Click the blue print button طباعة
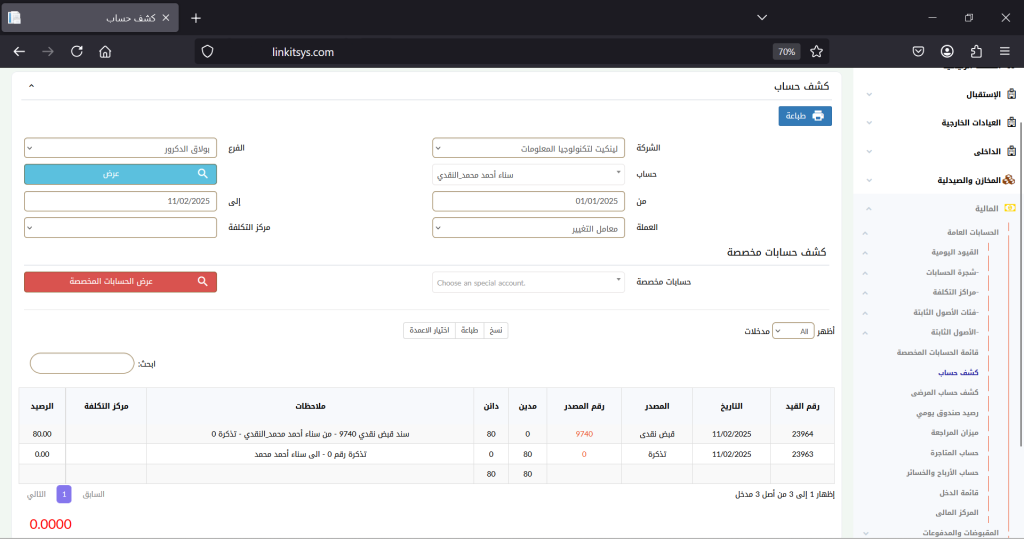1024x539 pixels. (x=804, y=116)
